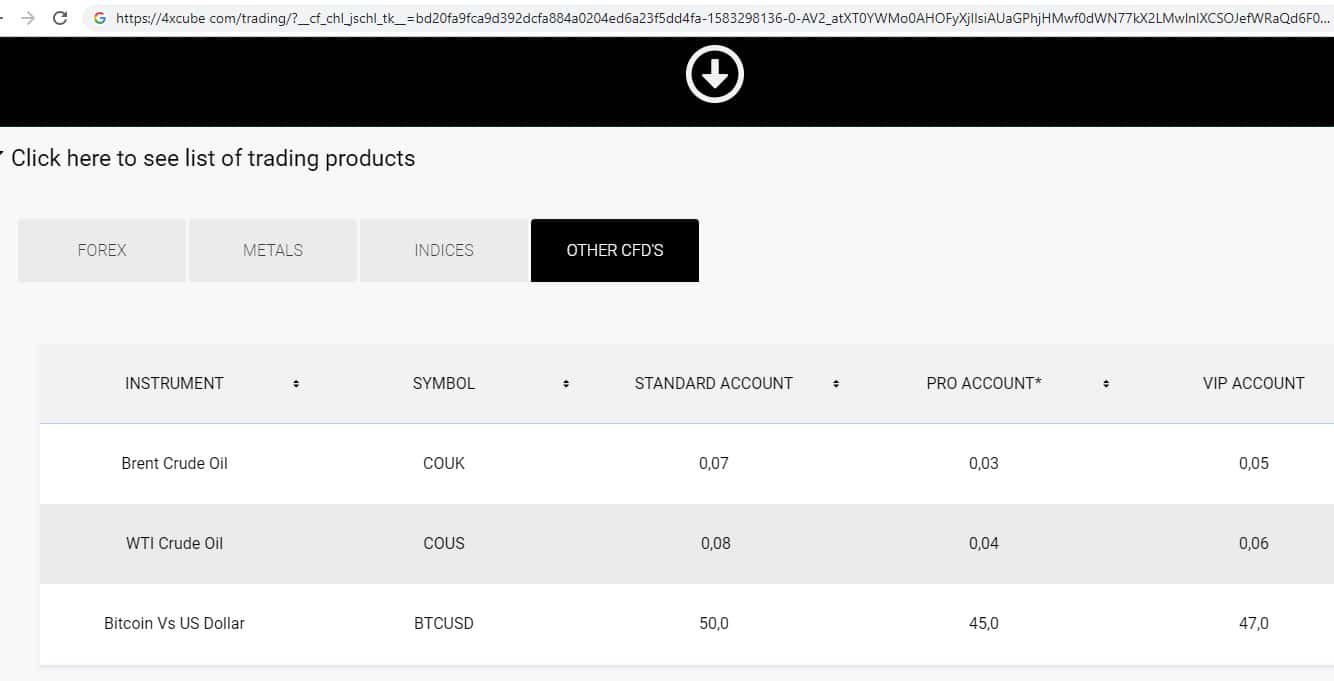Select the INDICES tab
This screenshot has width=1334, height=681.
pos(444,250)
